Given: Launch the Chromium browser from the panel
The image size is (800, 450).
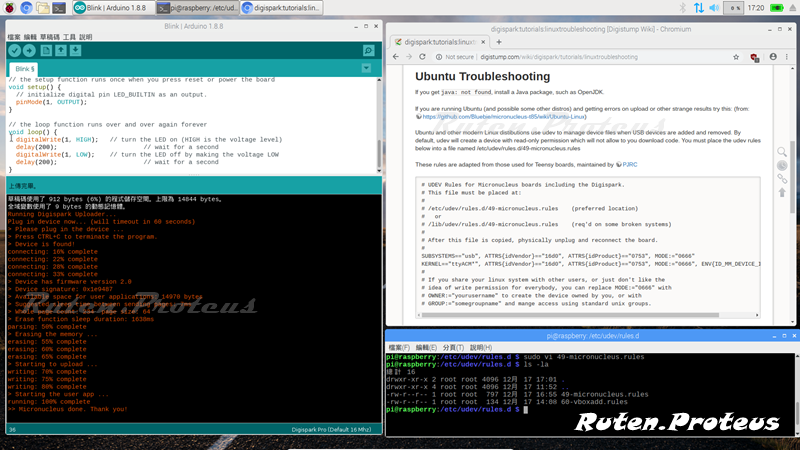Looking at the screenshot, I should (x=26, y=8).
